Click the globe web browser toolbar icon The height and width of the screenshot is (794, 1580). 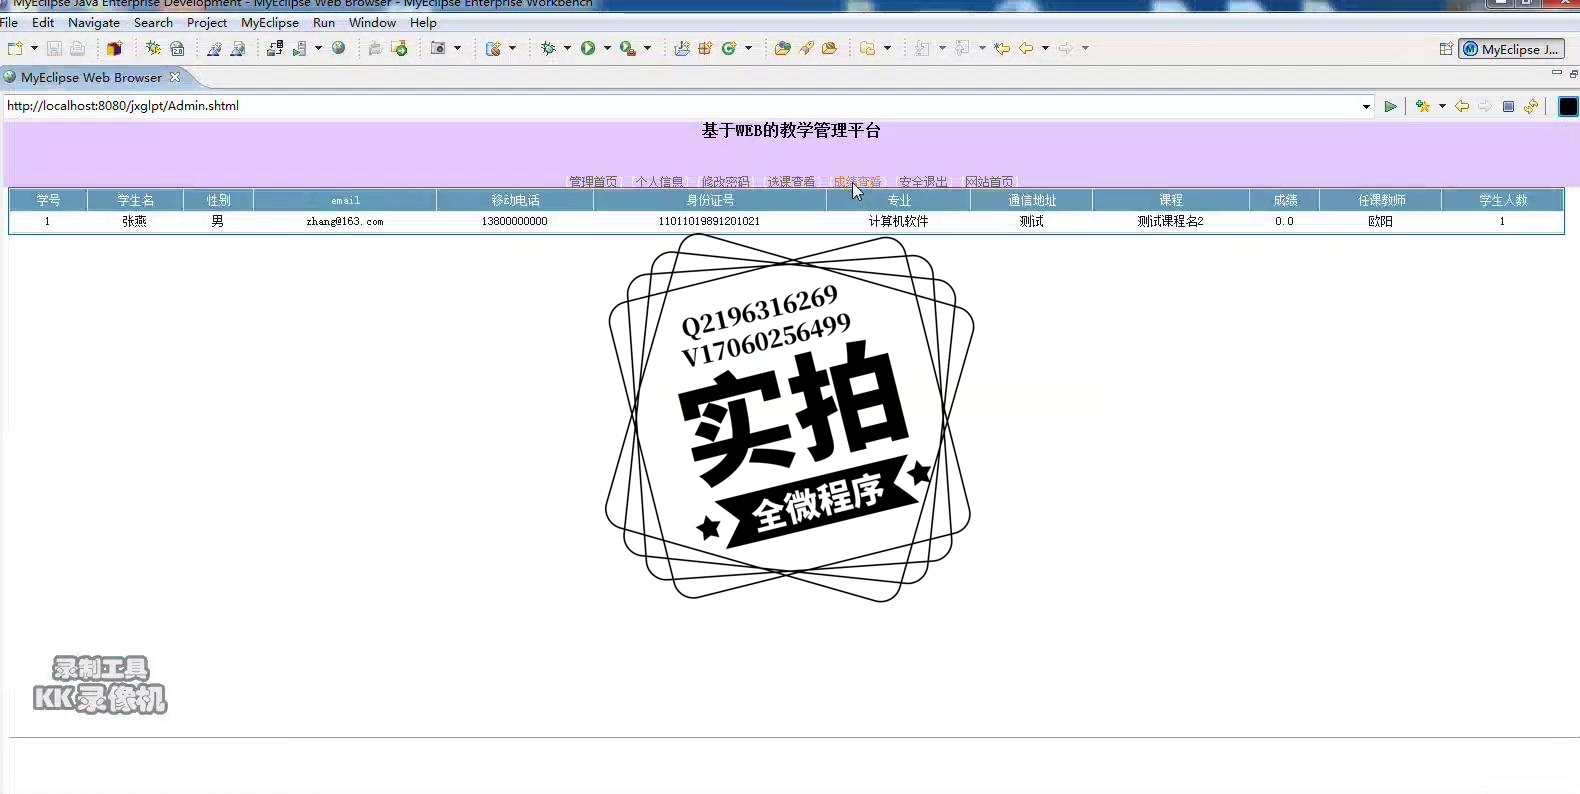339,48
